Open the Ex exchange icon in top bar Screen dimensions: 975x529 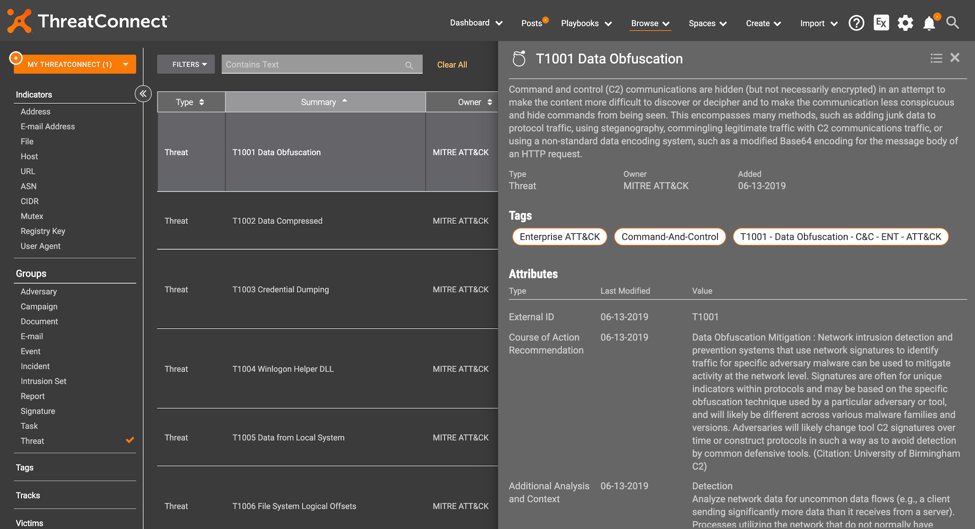[881, 23]
